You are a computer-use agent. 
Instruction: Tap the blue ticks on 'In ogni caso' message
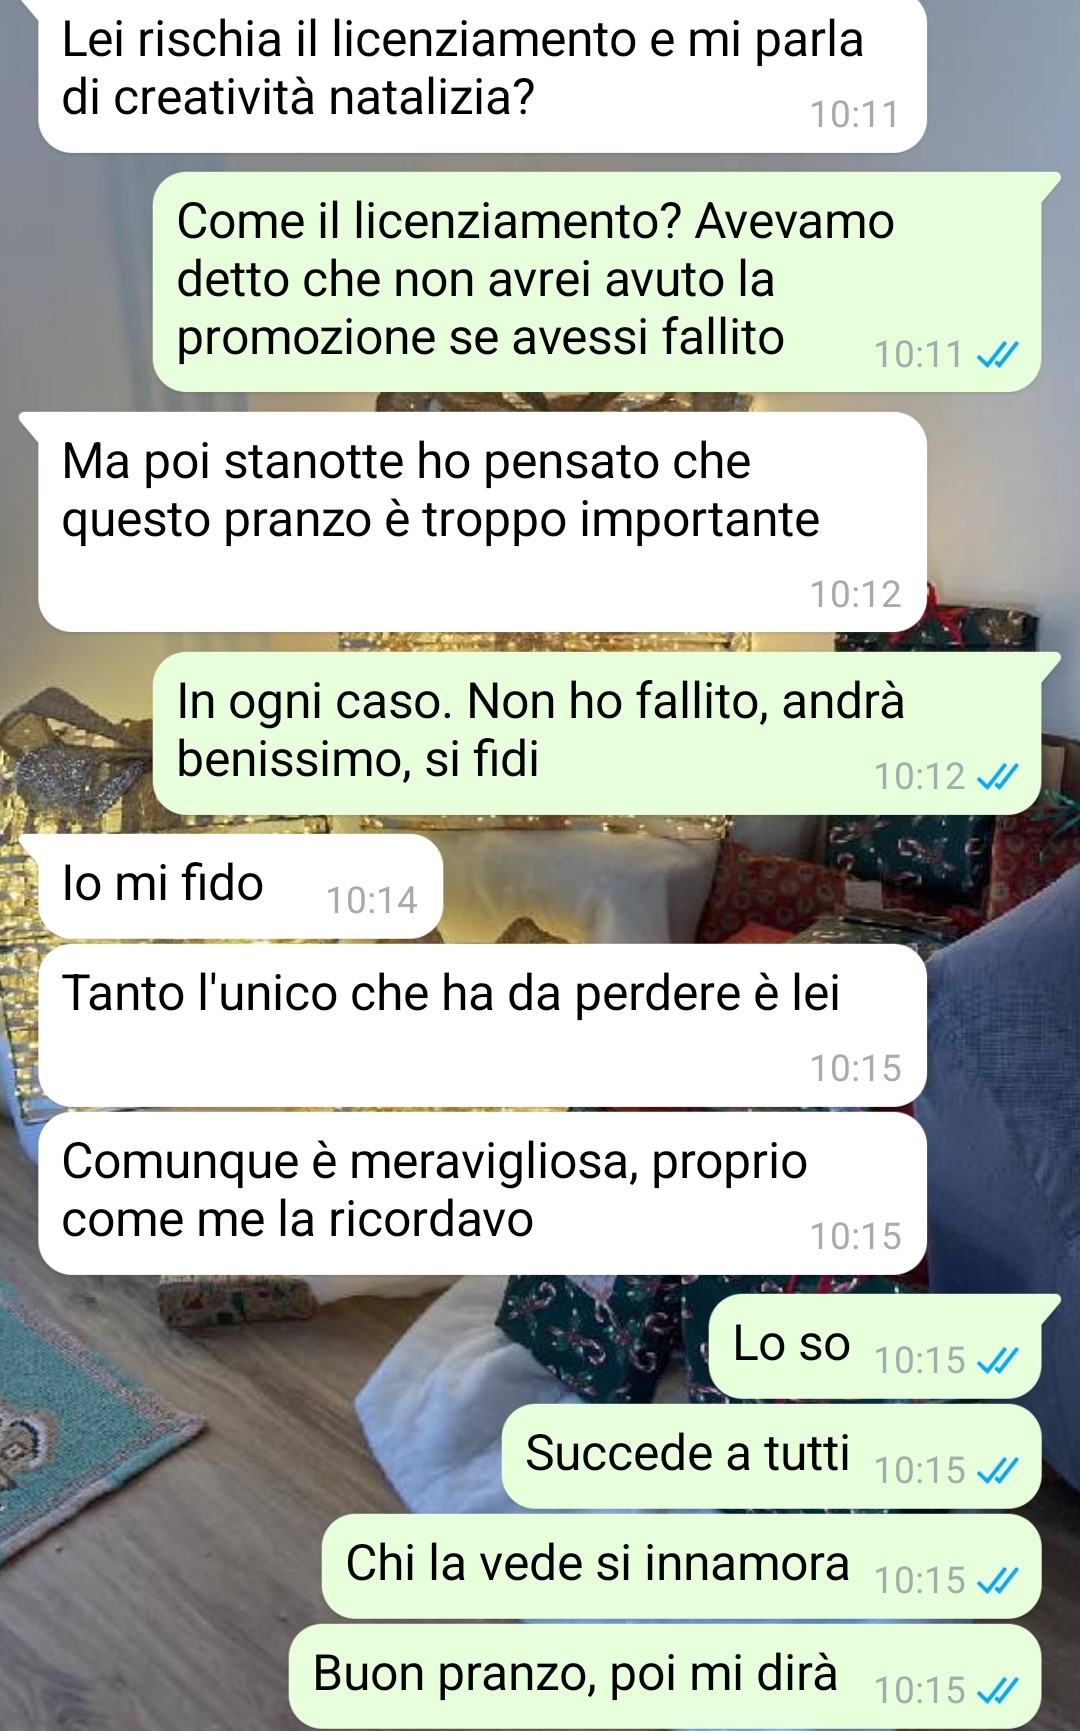point(997,776)
